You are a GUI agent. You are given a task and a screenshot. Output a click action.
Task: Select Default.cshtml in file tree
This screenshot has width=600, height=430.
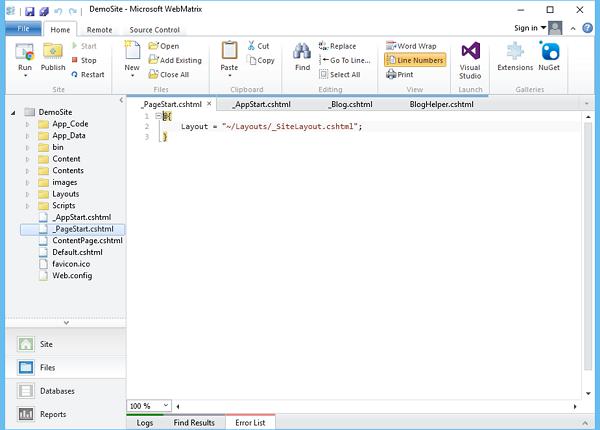point(77,252)
